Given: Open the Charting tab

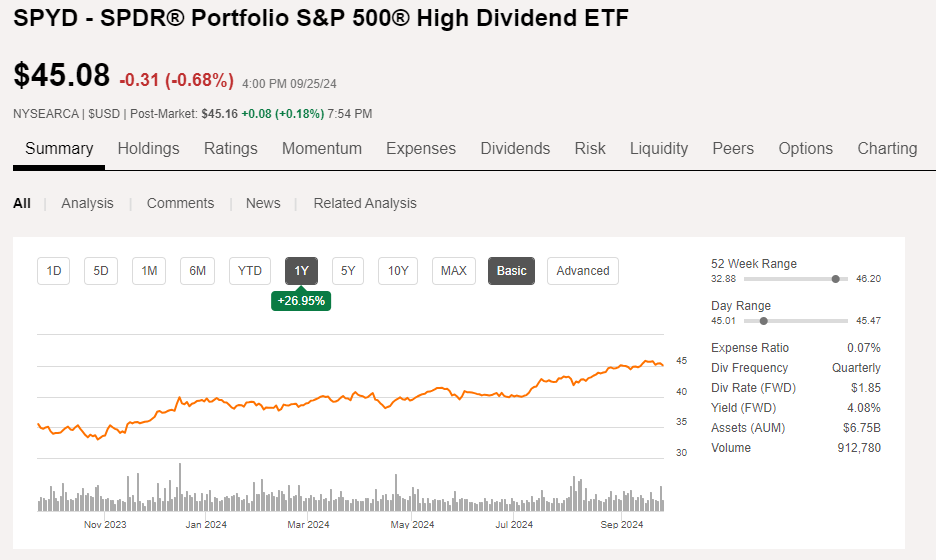Looking at the screenshot, I should point(887,149).
